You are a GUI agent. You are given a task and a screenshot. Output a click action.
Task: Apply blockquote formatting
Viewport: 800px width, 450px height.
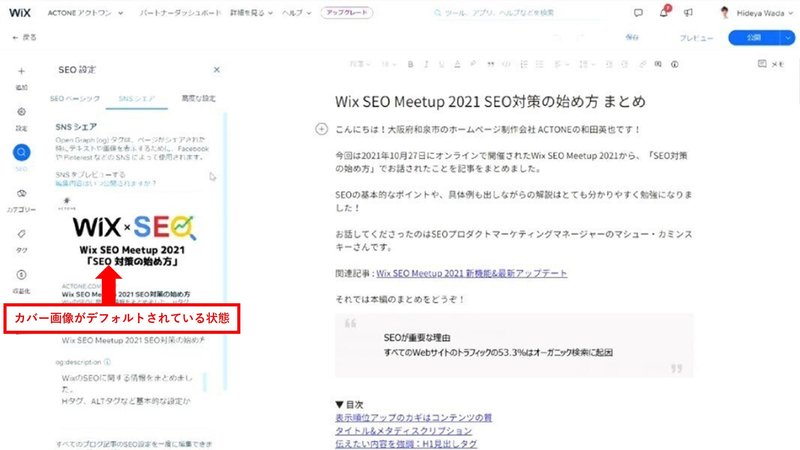pyautogui.click(x=490, y=64)
